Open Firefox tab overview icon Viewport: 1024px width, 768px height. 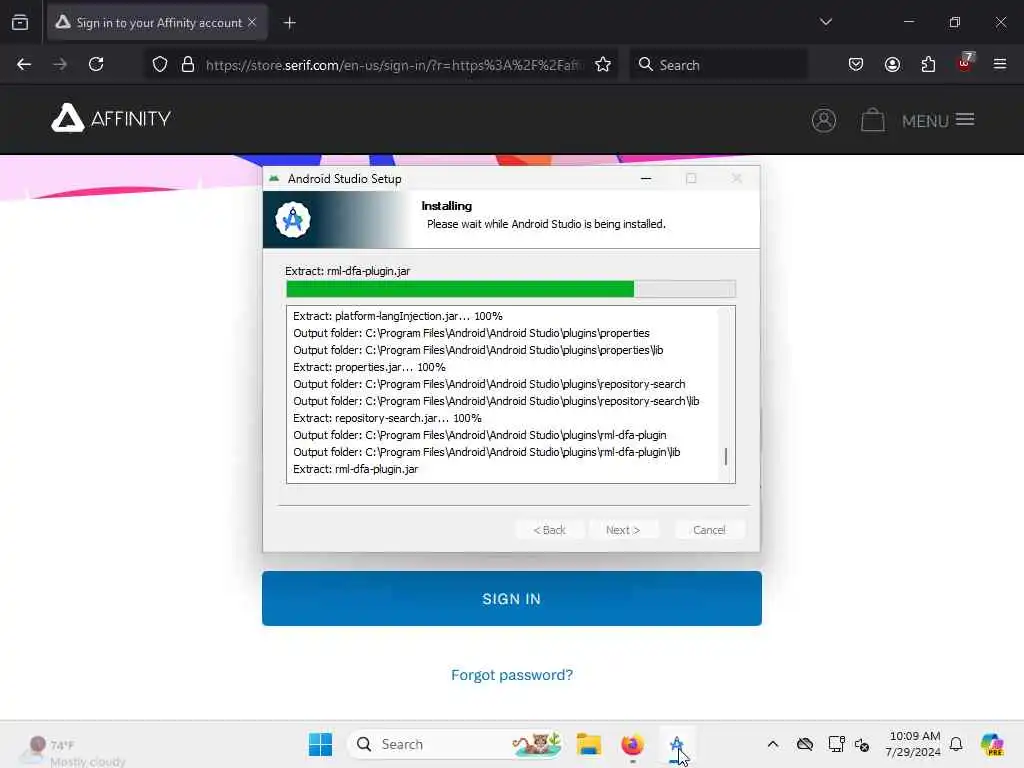click(20, 22)
